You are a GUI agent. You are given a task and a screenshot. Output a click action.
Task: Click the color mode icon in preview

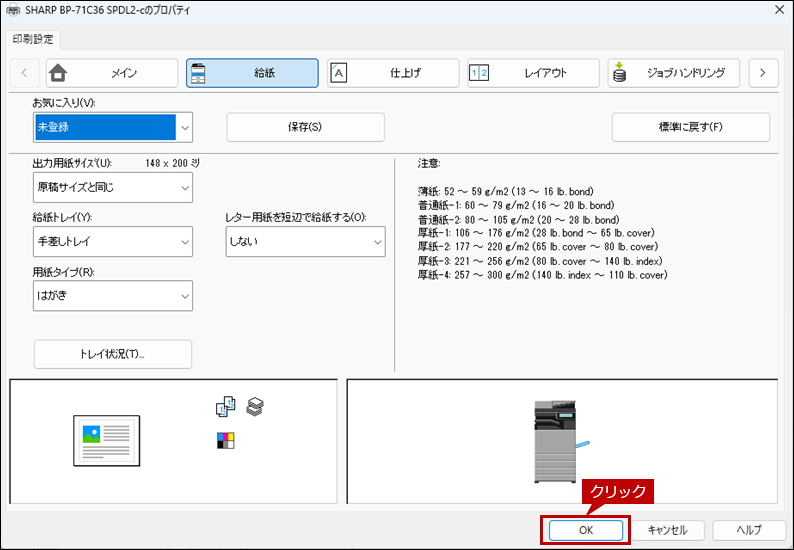225,440
